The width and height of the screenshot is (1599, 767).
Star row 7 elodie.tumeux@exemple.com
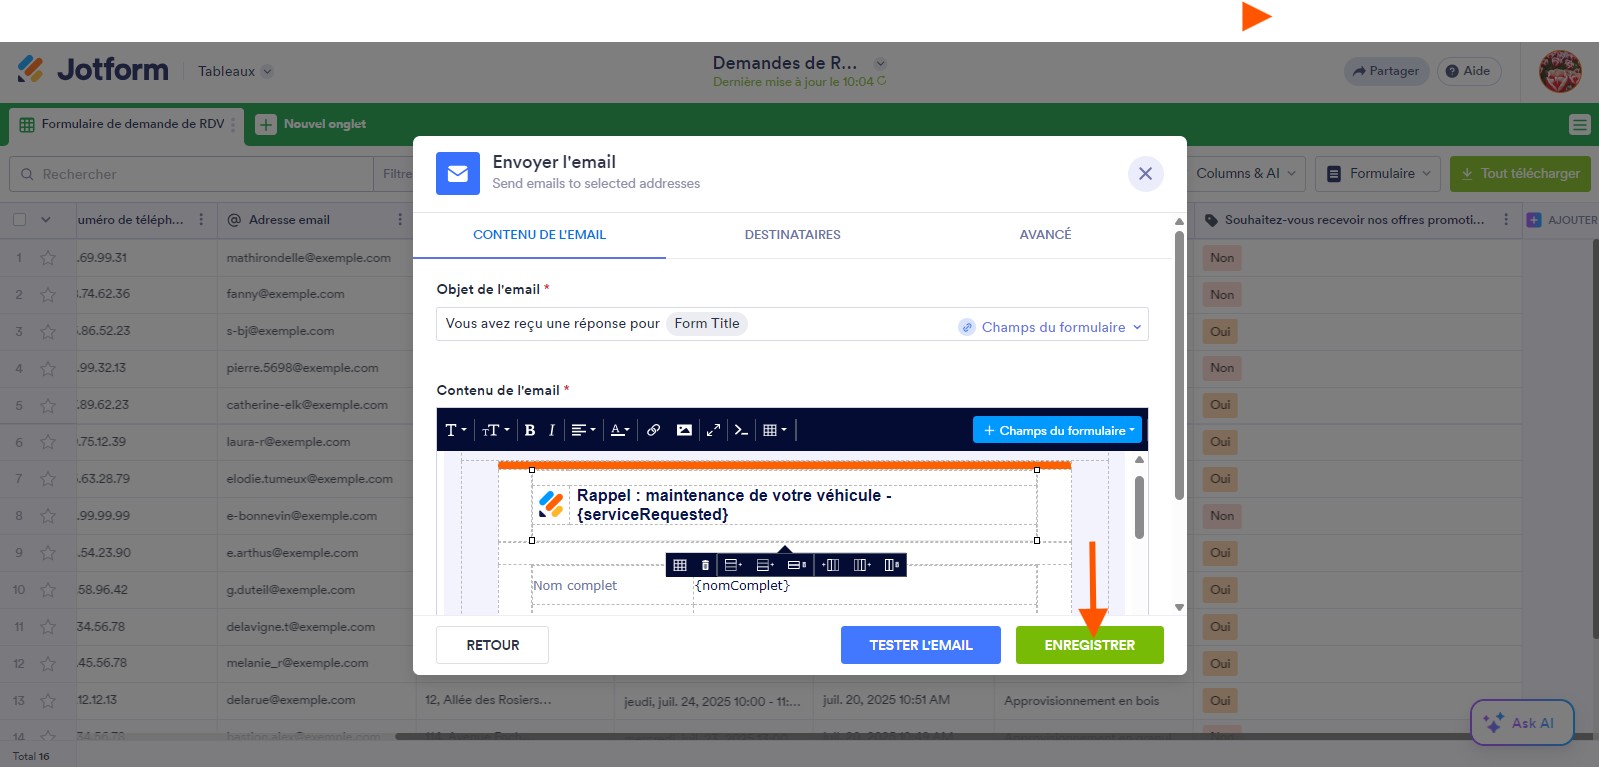(48, 479)
